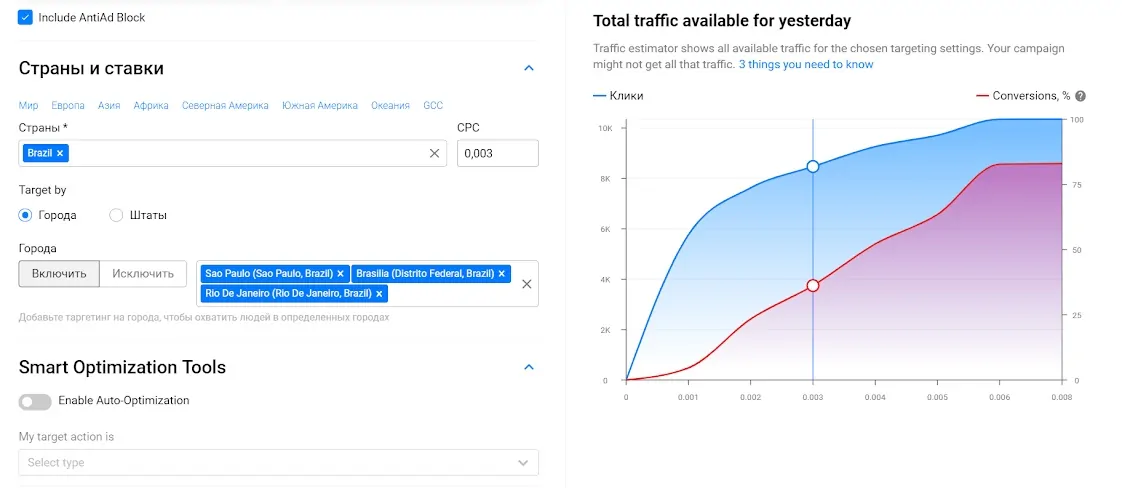Clear all countries in Страны field
This screenshot has height=488, width=1122.
click(434, 153)
